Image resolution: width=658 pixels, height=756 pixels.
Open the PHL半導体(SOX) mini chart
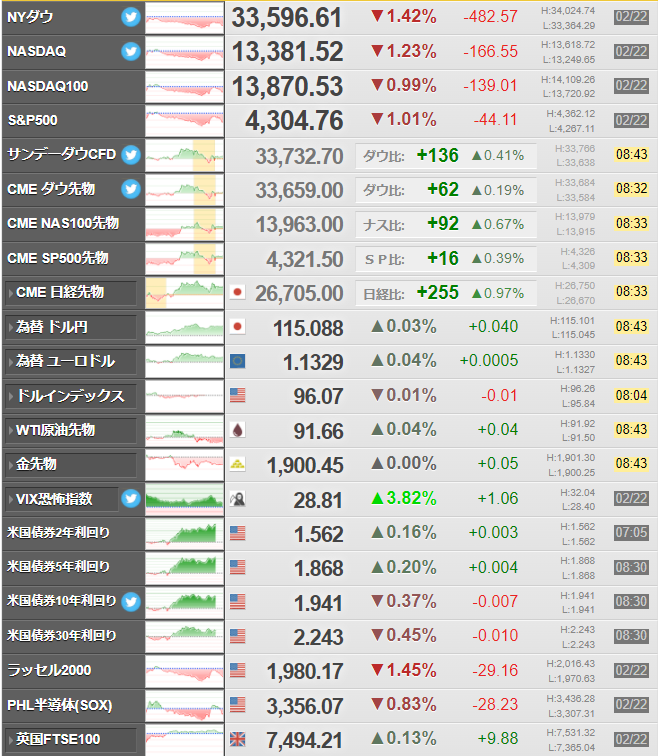(x=185, y=705)
